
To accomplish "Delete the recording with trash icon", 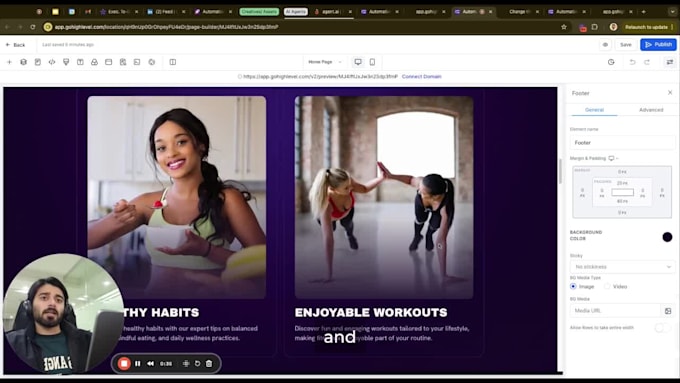I will (209, 363).
